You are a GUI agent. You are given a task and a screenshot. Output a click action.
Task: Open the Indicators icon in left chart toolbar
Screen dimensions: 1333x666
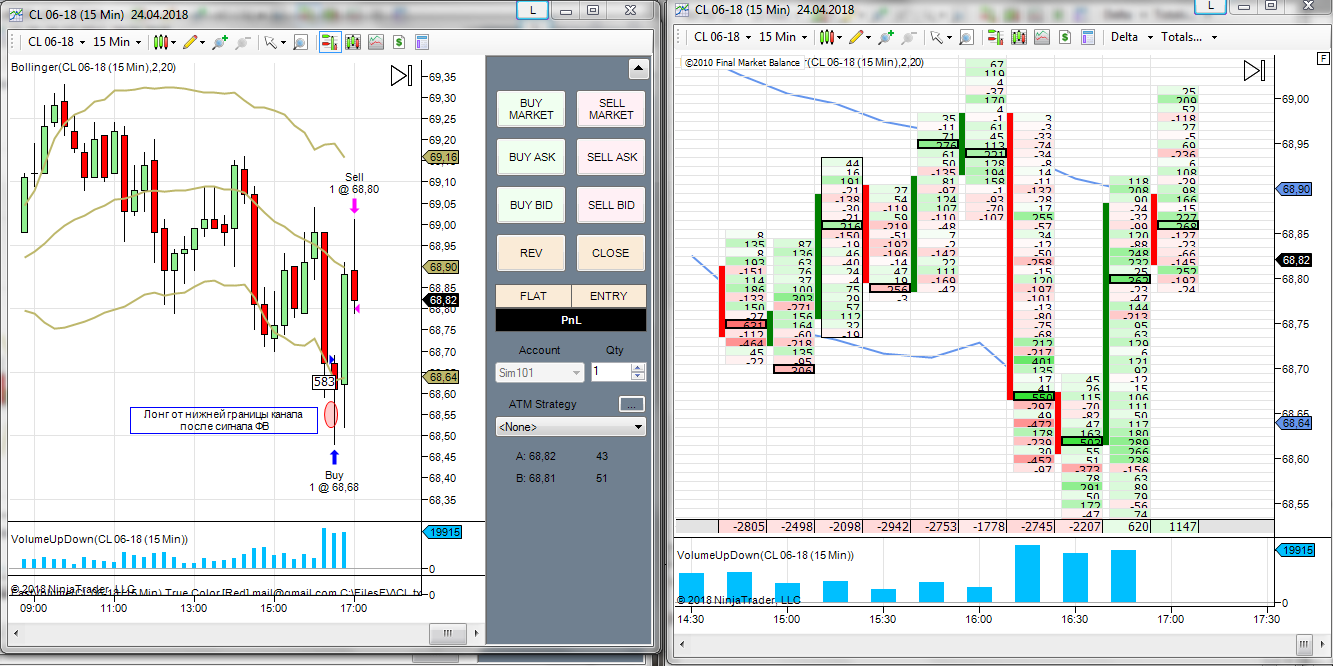376,42
